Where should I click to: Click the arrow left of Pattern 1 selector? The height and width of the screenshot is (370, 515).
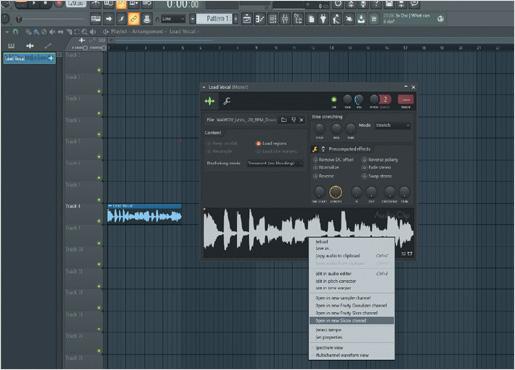click(x=192, y=19)
